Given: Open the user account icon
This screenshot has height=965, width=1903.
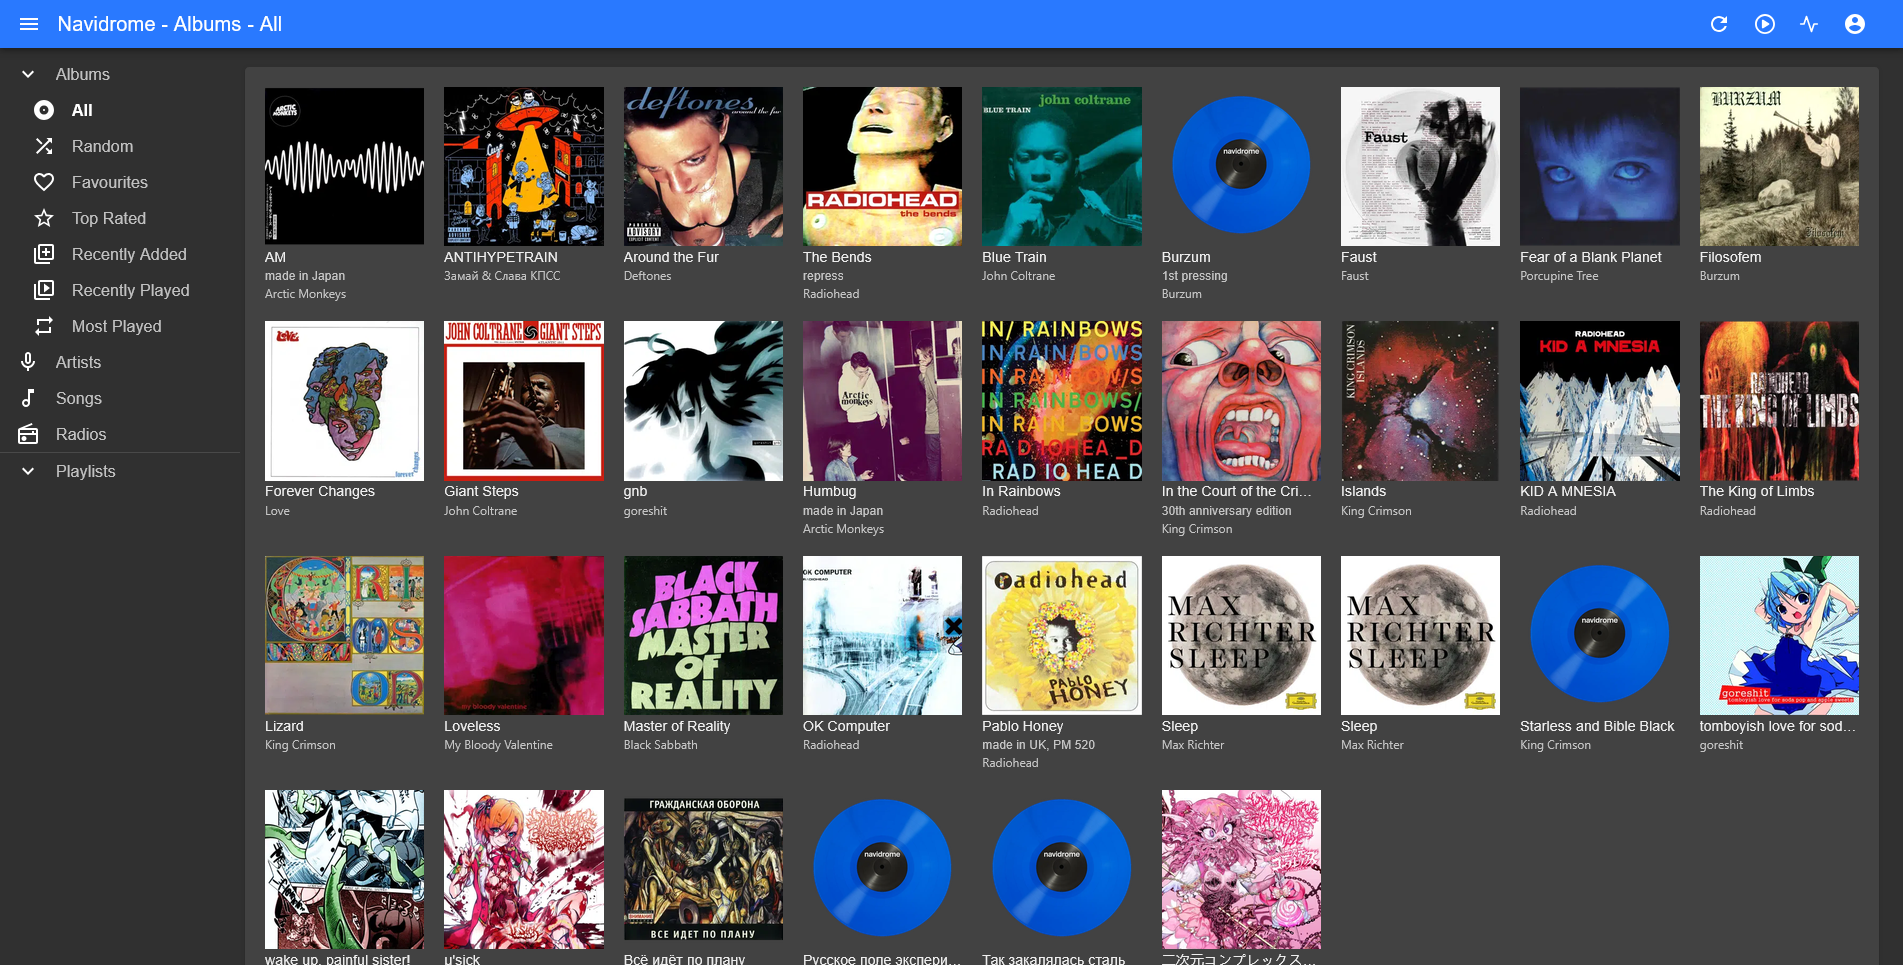Looking at the screenshot, I should (1855, 24).
